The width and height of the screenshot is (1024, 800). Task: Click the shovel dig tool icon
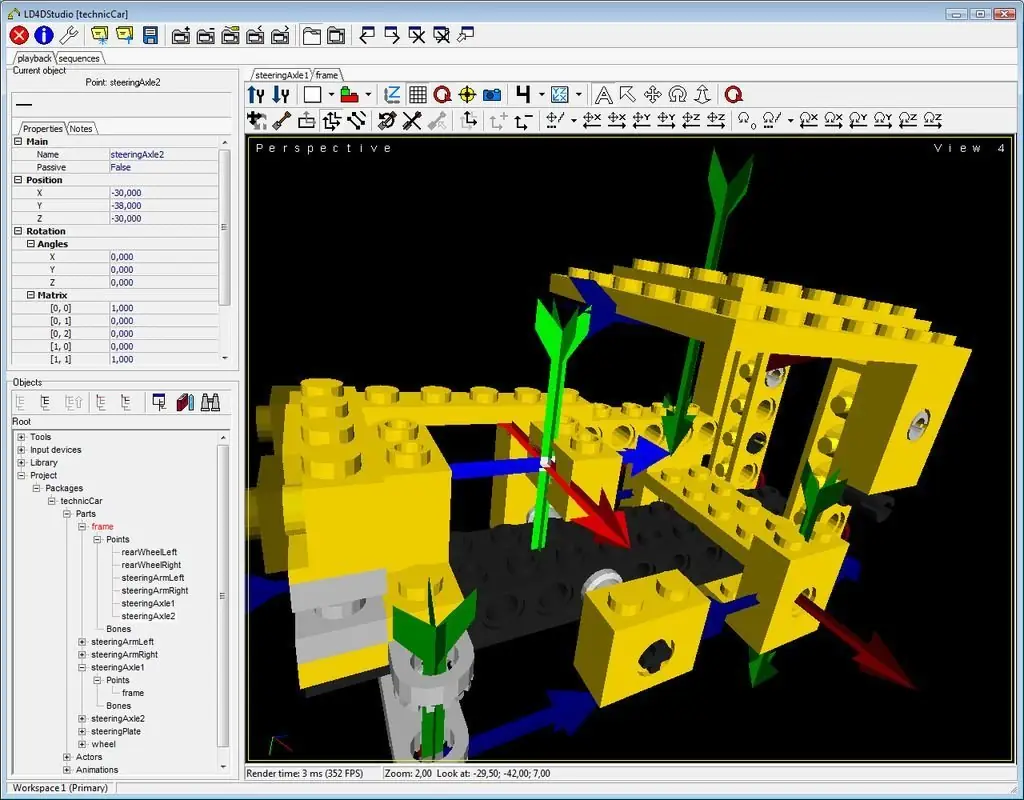coord(281,120)
